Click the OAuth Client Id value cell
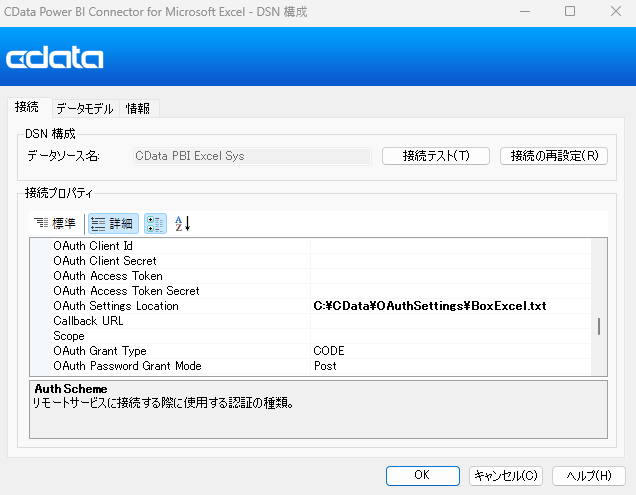This screenshot has height=495, width=636. (450, 246)
